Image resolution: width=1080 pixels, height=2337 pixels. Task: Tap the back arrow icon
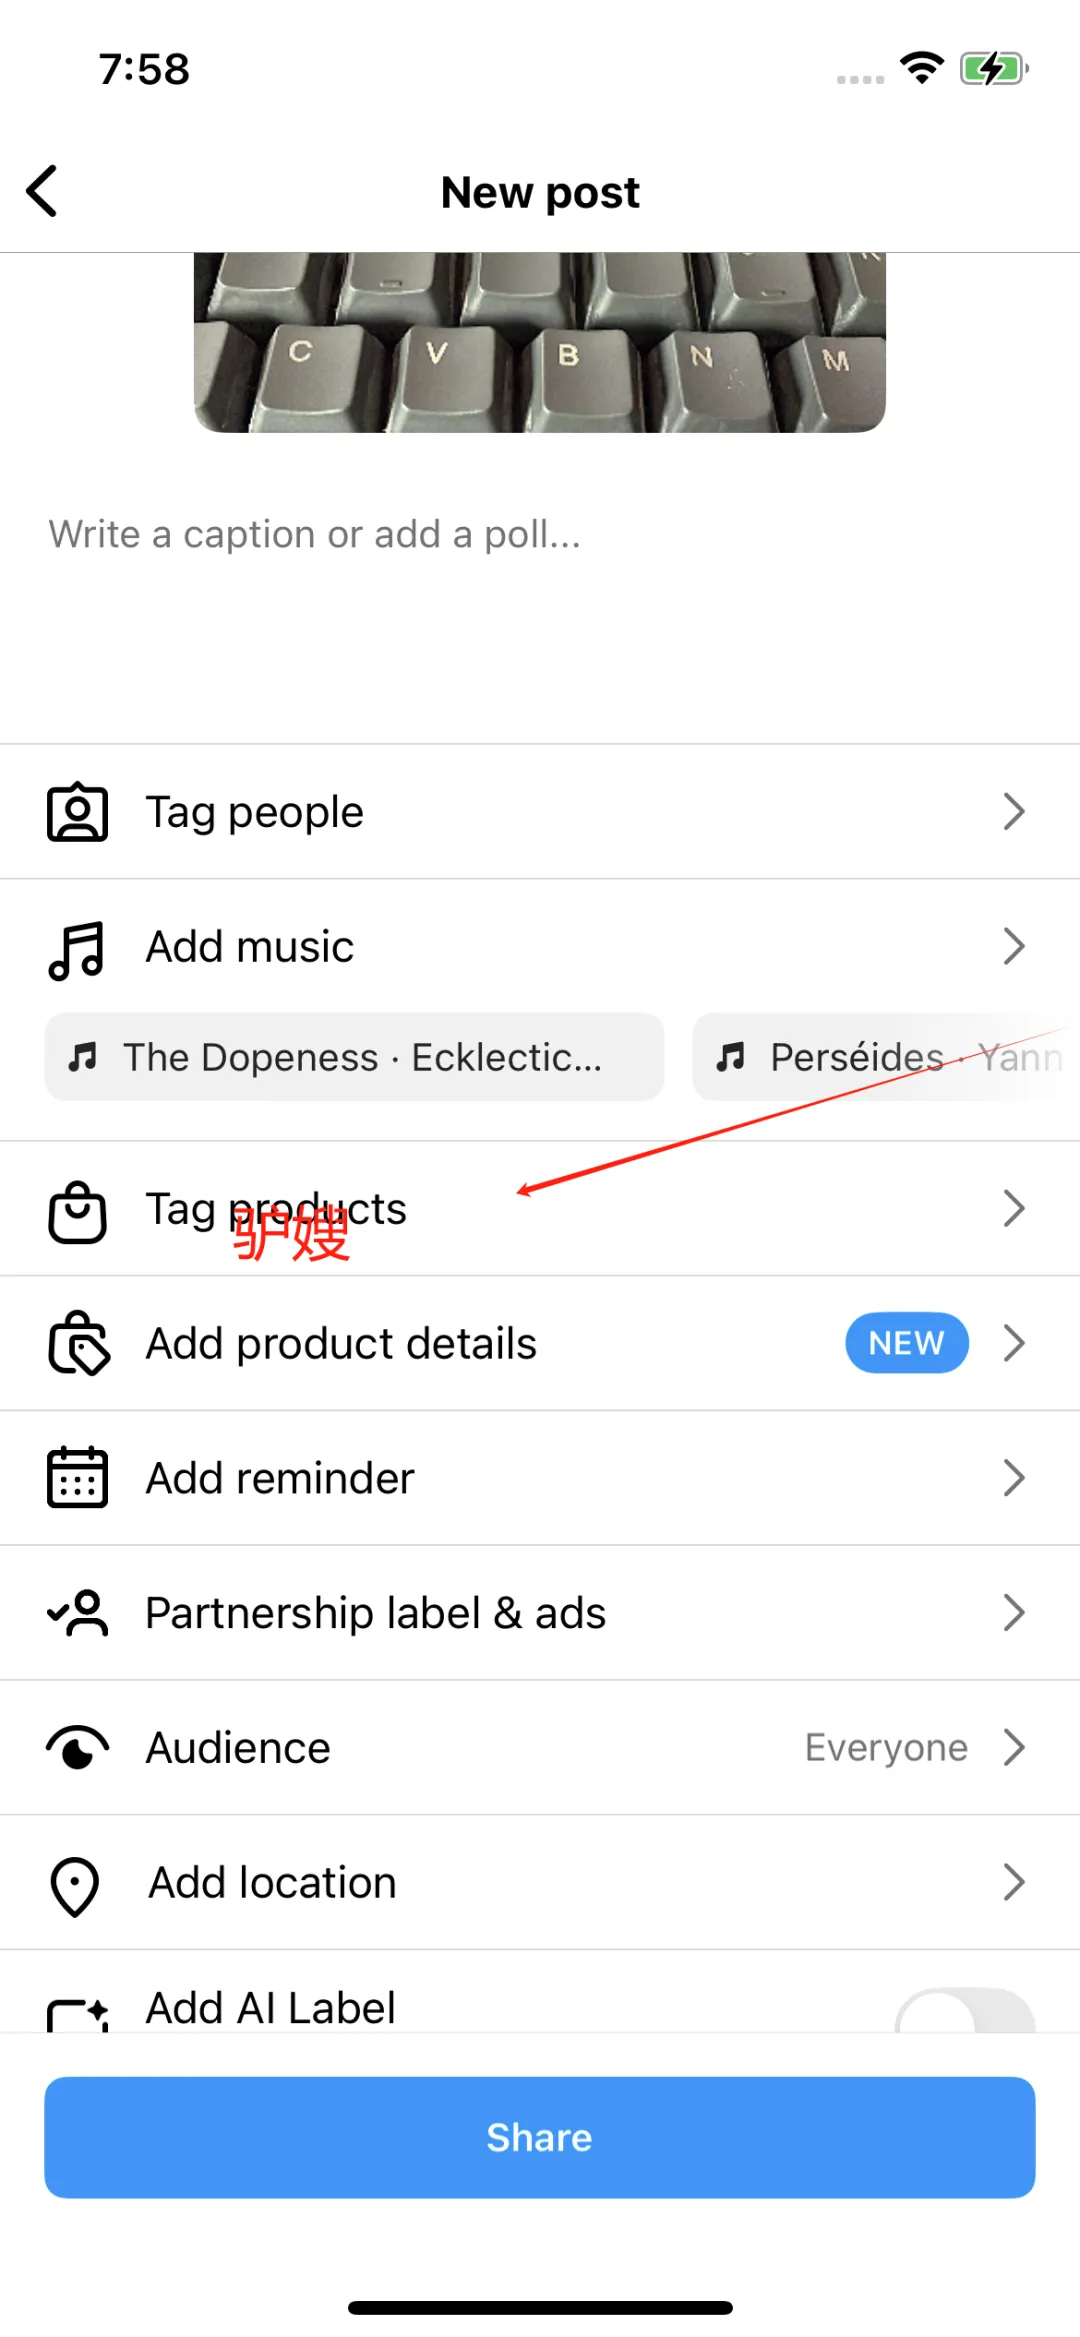pyautogui.click(x=42, y=191)
